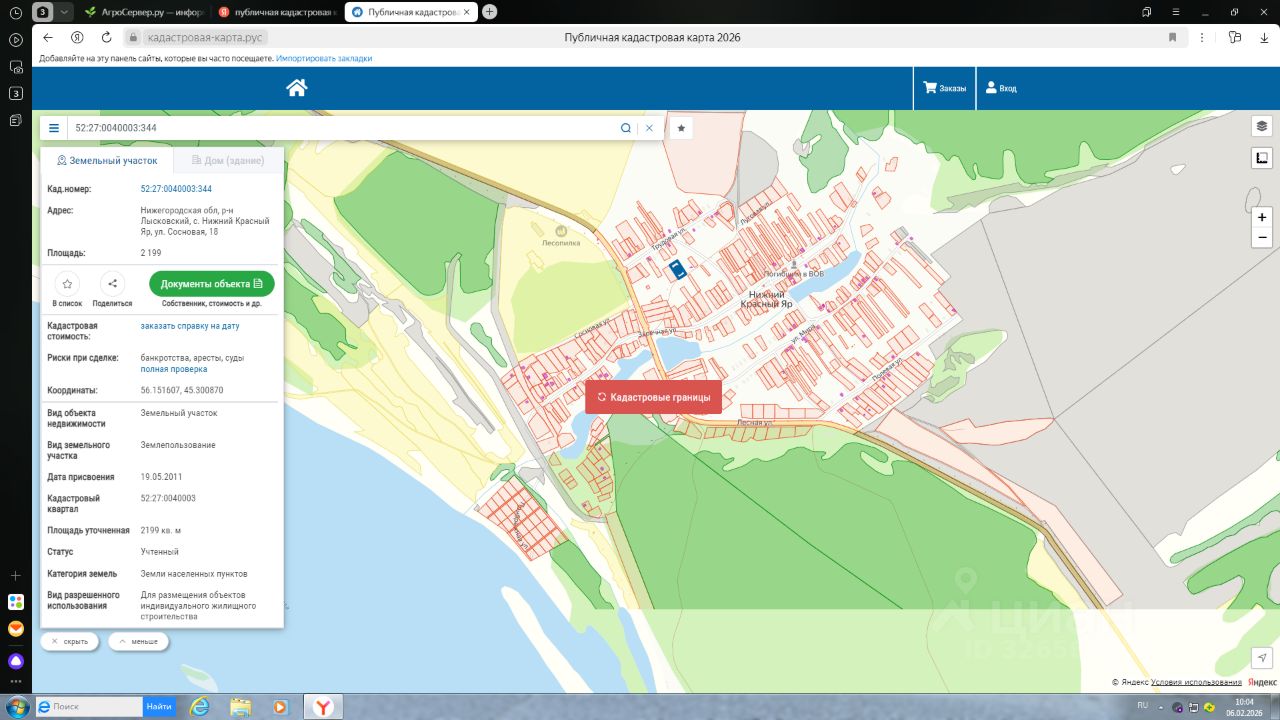Go to the cadastral map home icon

(296, 88)
